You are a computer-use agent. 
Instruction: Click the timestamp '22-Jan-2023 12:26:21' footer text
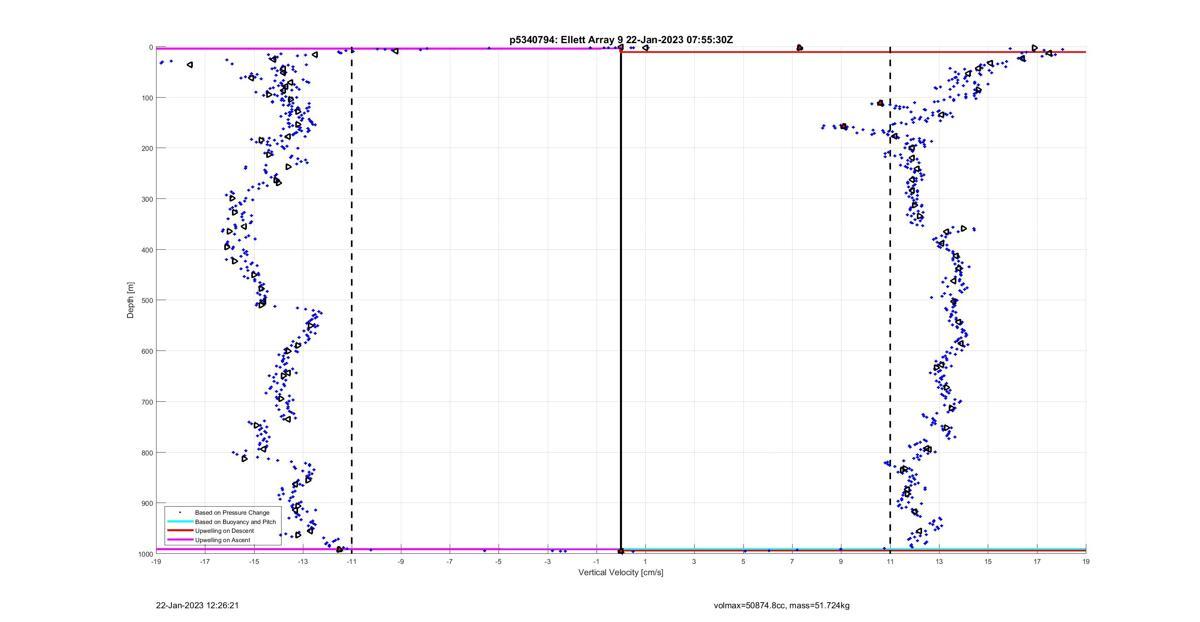pyautogui.click(x=197, y=605)
